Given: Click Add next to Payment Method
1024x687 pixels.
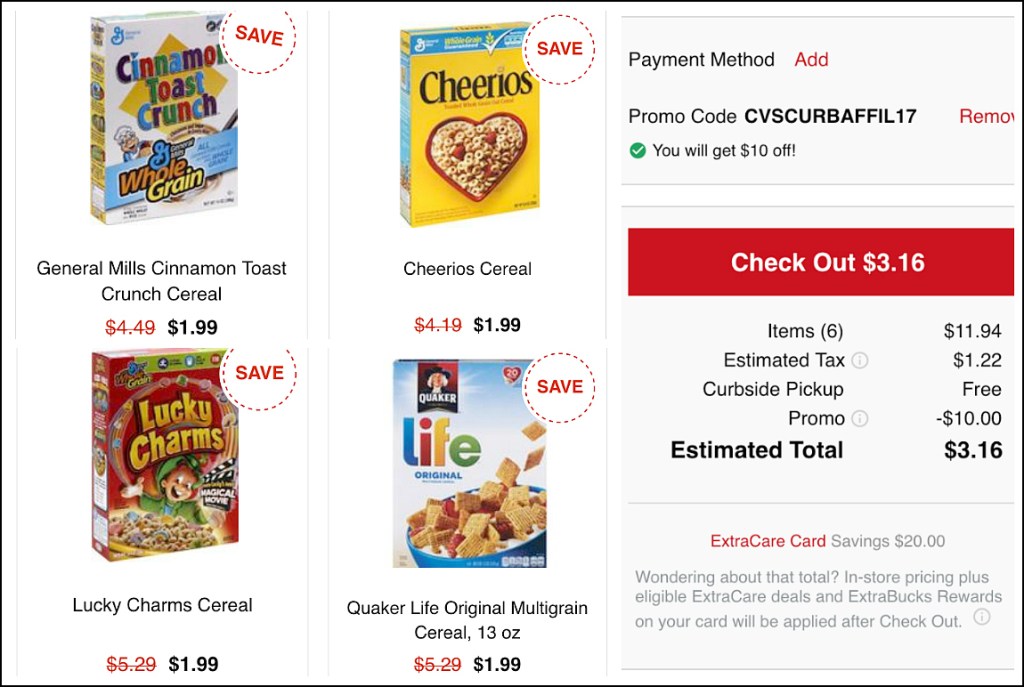Looking at the screenshot, I should pos(811,60).
